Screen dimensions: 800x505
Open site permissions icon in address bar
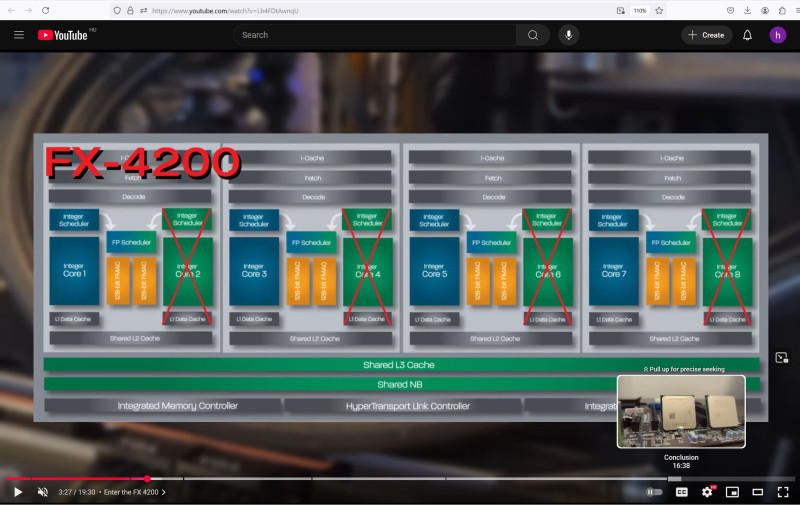point(143,10)
